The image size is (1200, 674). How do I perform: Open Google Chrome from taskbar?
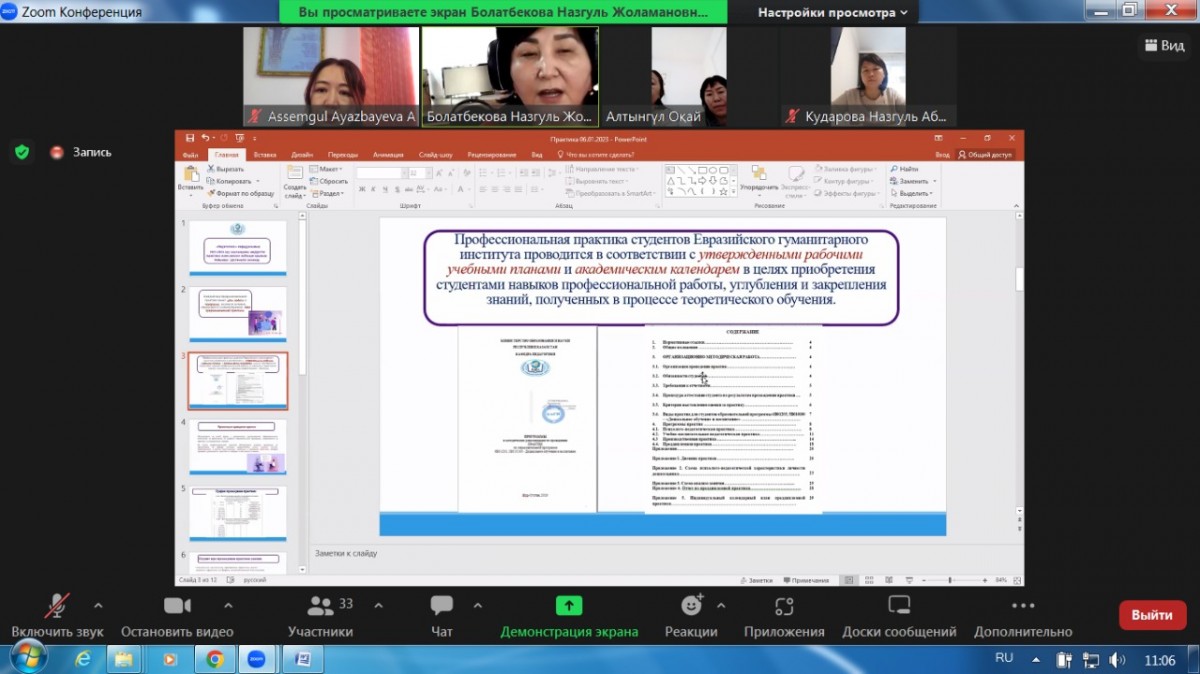coord(214,659)
